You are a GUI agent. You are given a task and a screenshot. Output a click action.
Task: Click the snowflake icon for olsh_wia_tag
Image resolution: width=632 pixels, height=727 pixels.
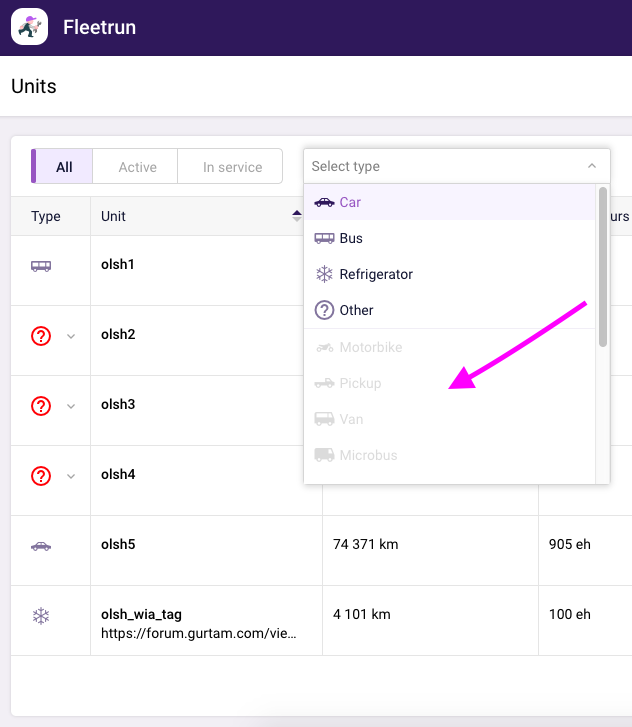click(x=41, y=616)
